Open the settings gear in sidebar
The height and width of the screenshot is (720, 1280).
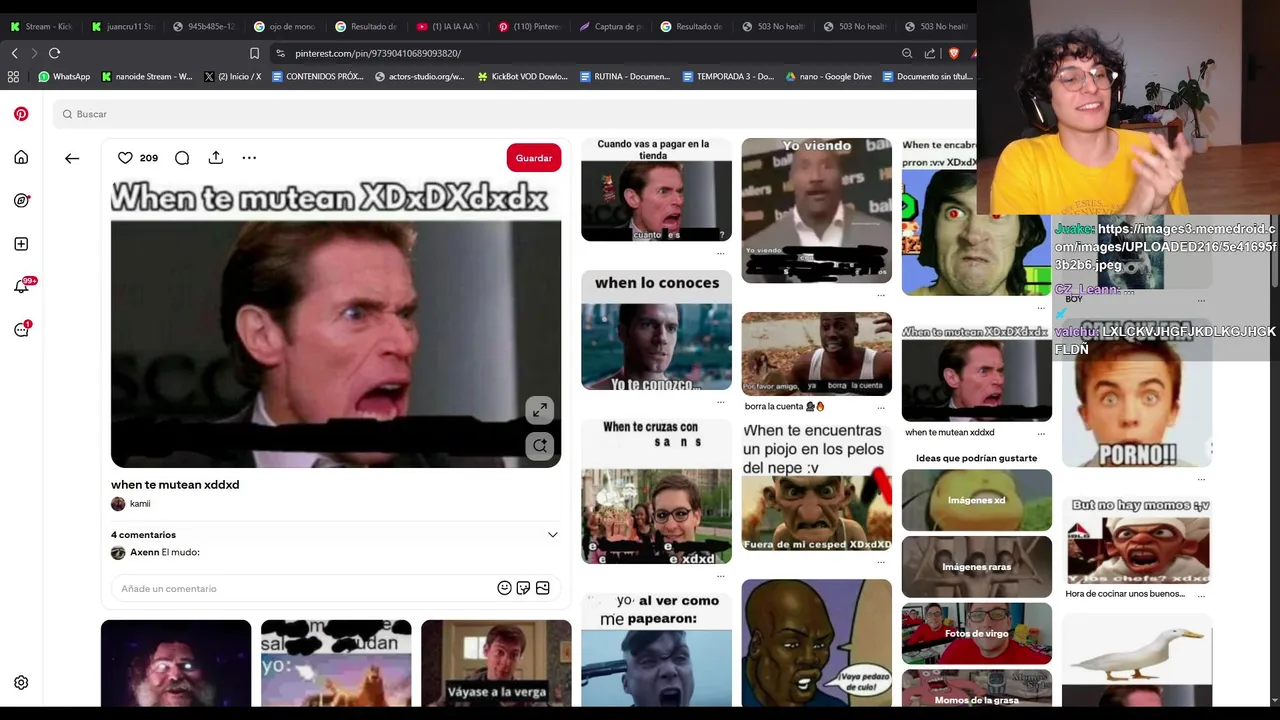(x=21, y=683)
